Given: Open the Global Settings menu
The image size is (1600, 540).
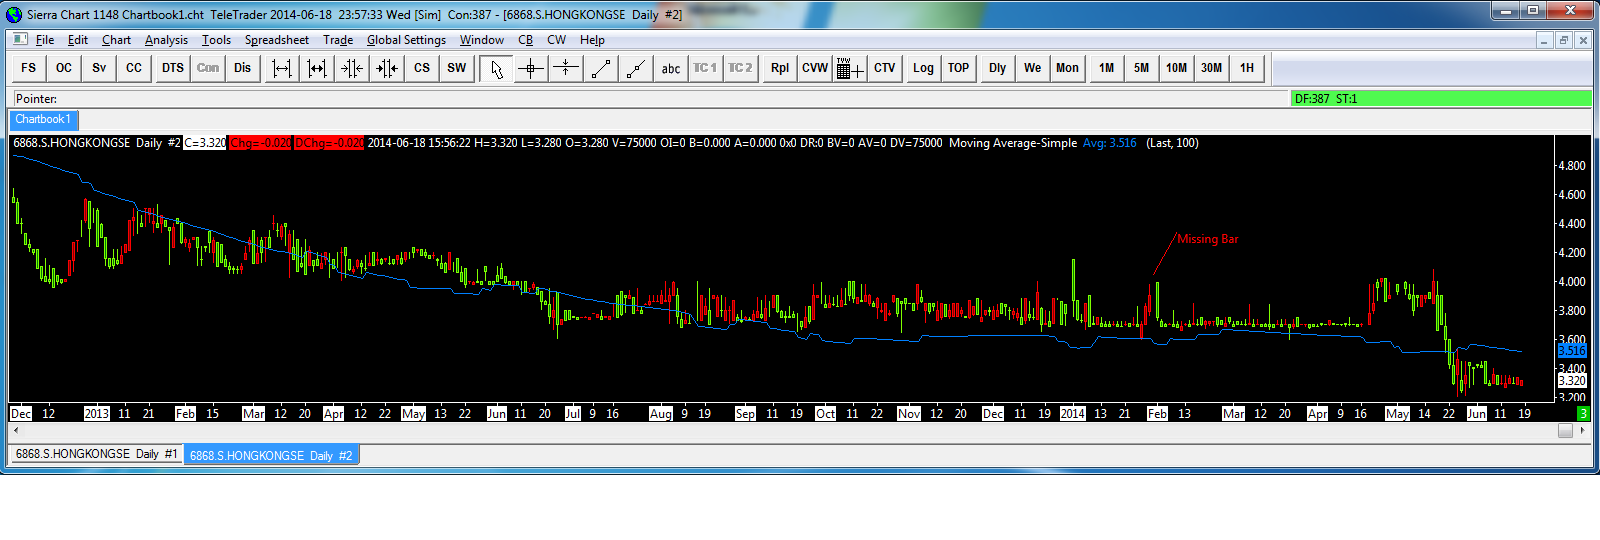Looking at the screenshot, I should (x=406, y=40).
